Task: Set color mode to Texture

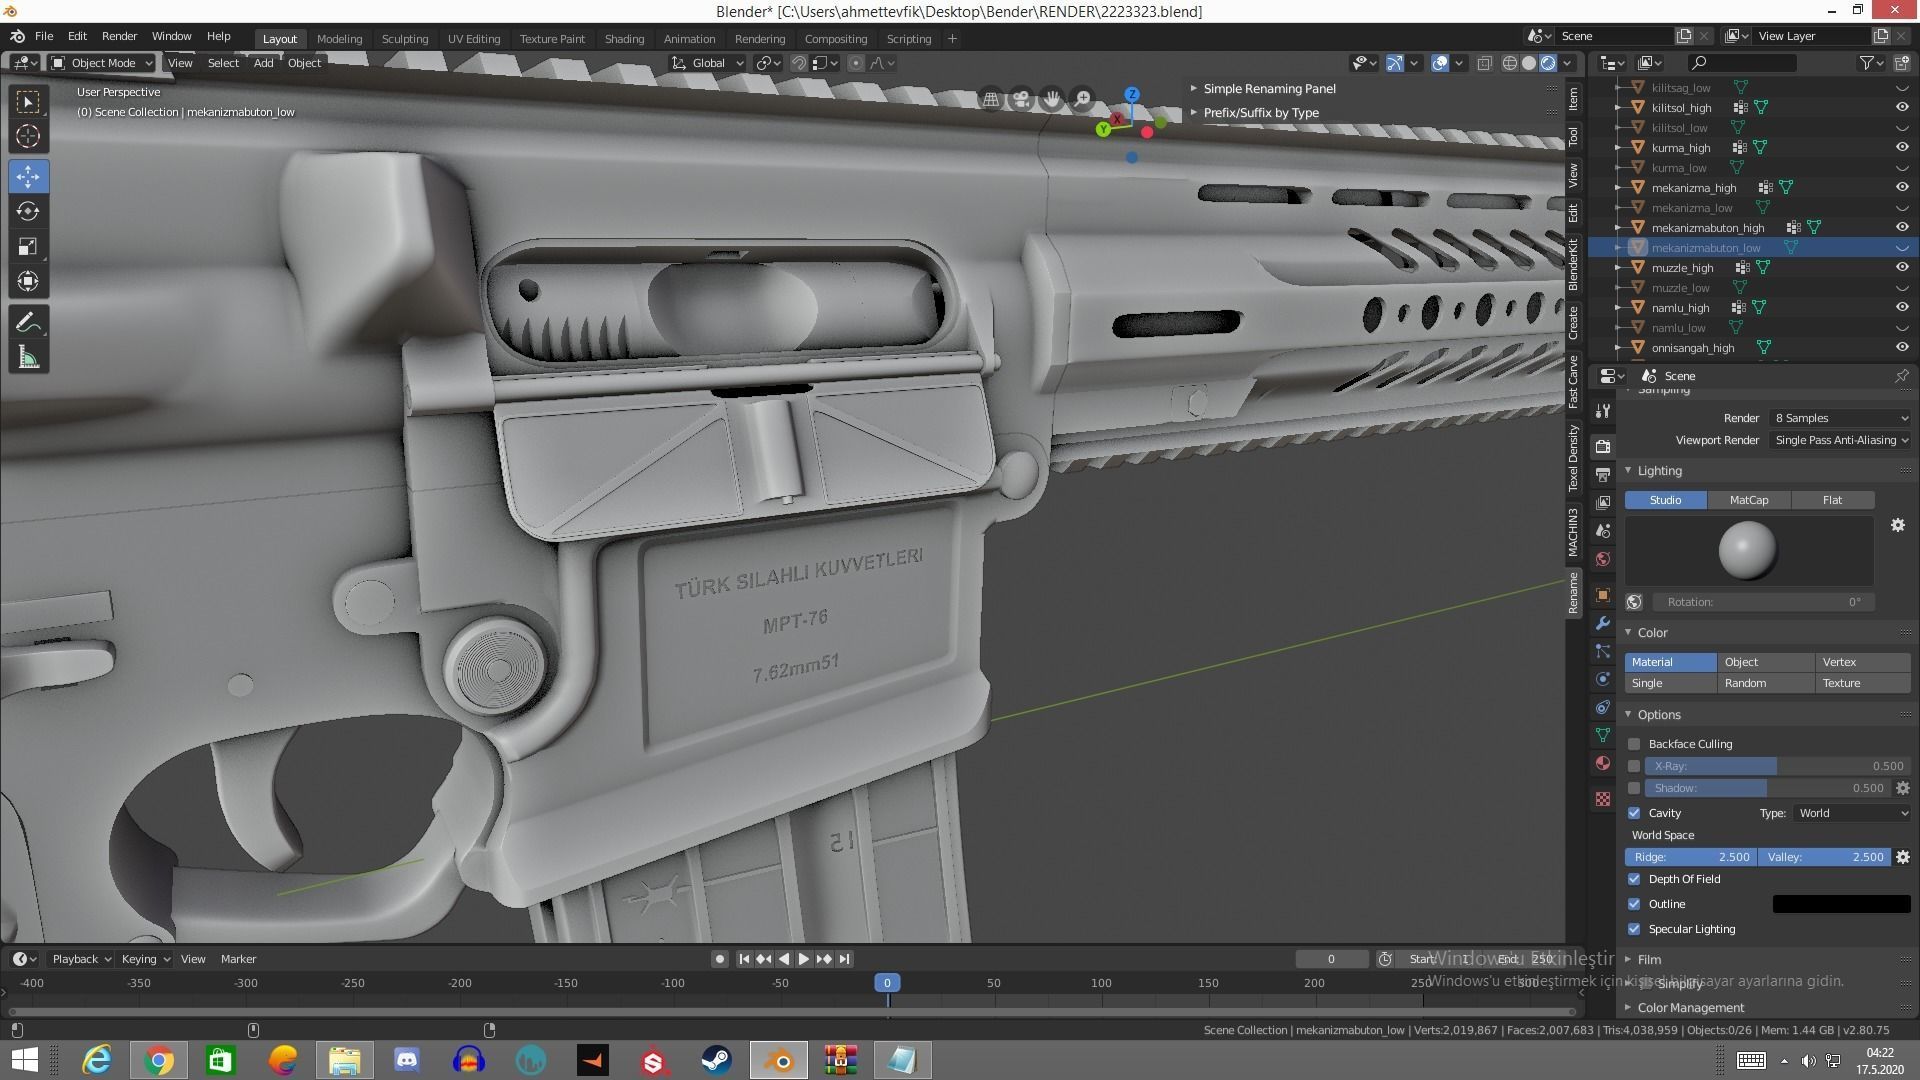Action: coord(1862,683)
